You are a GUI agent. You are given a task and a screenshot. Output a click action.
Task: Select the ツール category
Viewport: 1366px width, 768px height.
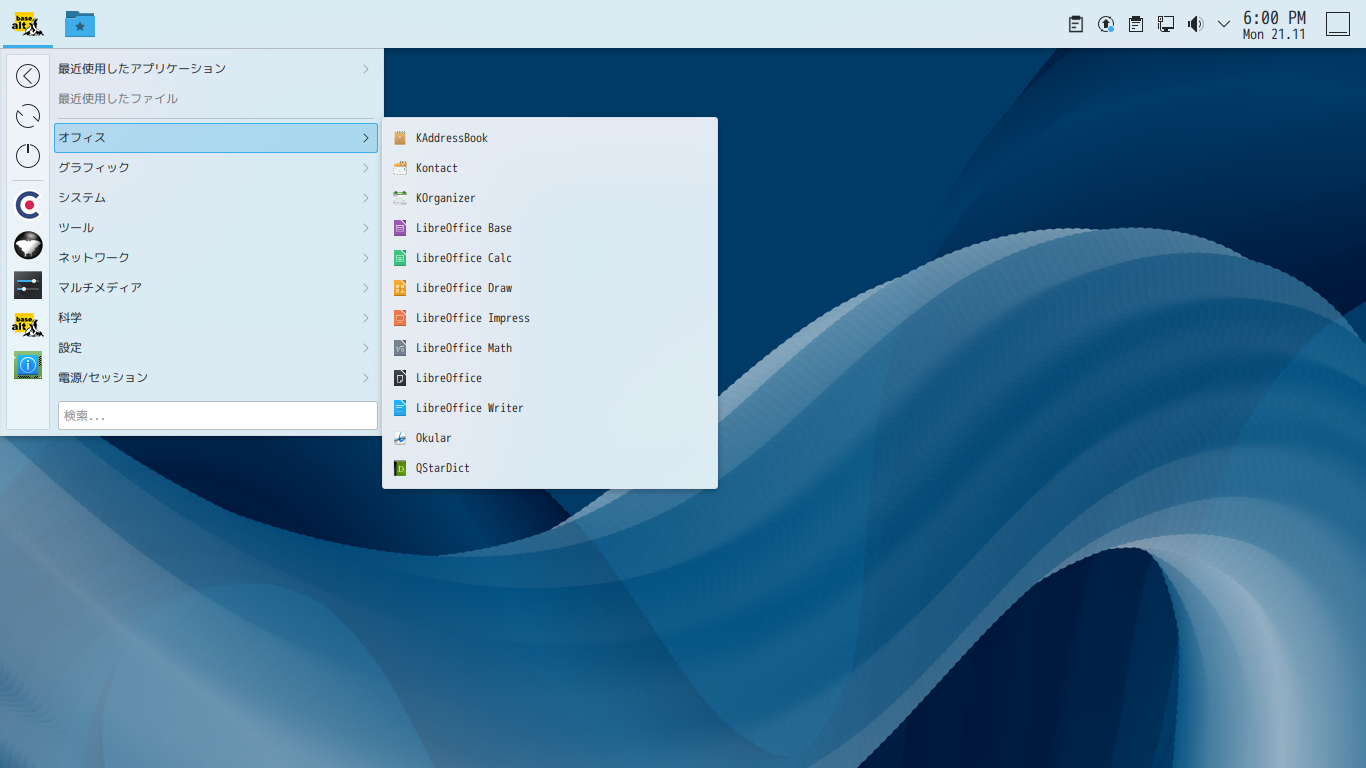coord(216,228)
